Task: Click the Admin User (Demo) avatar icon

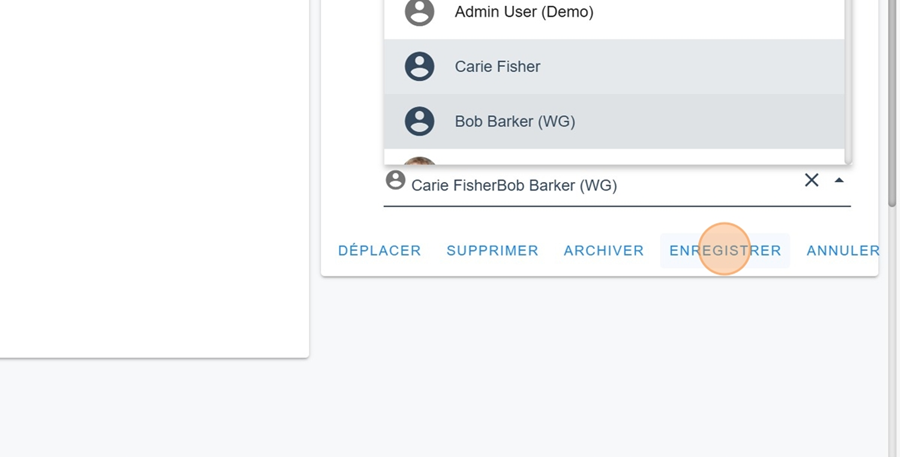Action: click(x=420, y=11)
